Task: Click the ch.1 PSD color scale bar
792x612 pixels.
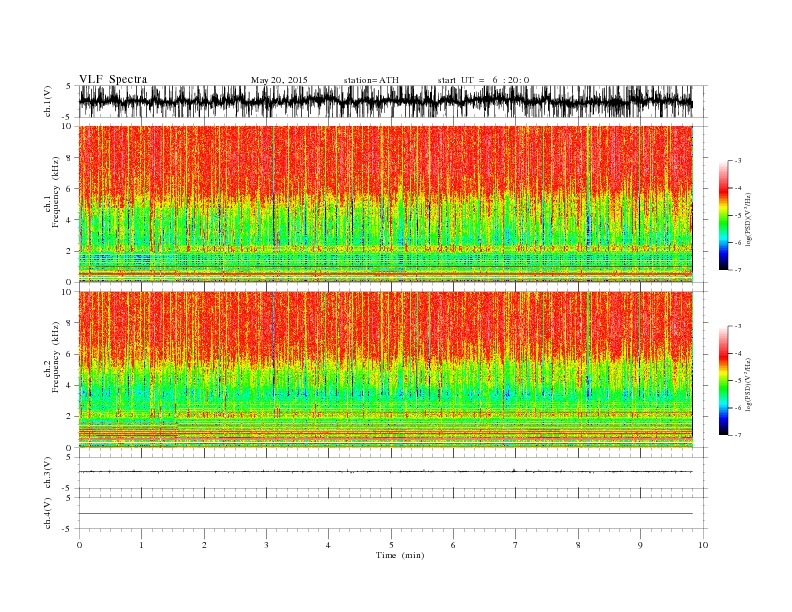Action: click(723, 215)
